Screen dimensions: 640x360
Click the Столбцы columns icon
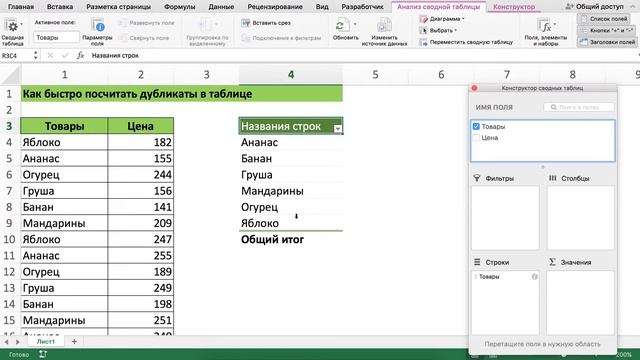click(x=553, y=178)
